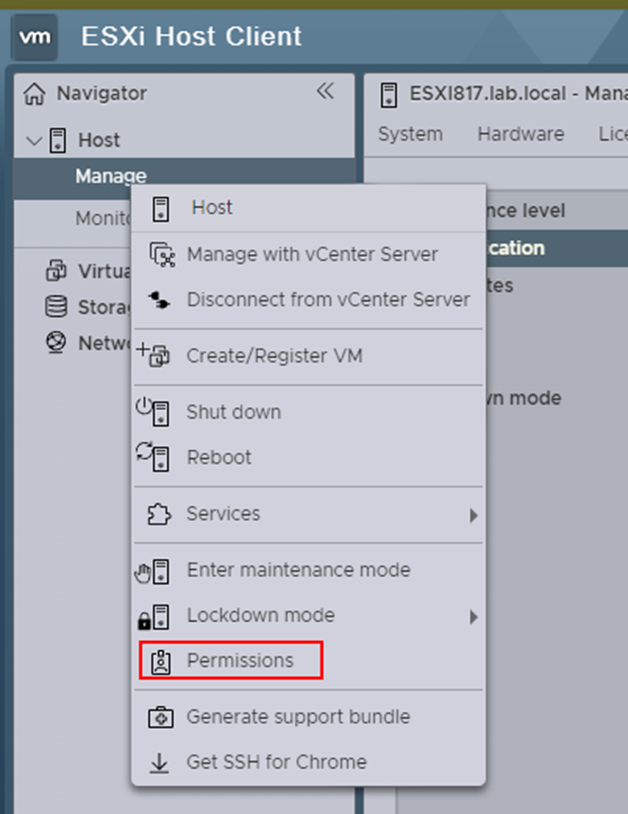The image size is (628, 814).
Task: Click the Create/Register VM icon
Action: 155,356
